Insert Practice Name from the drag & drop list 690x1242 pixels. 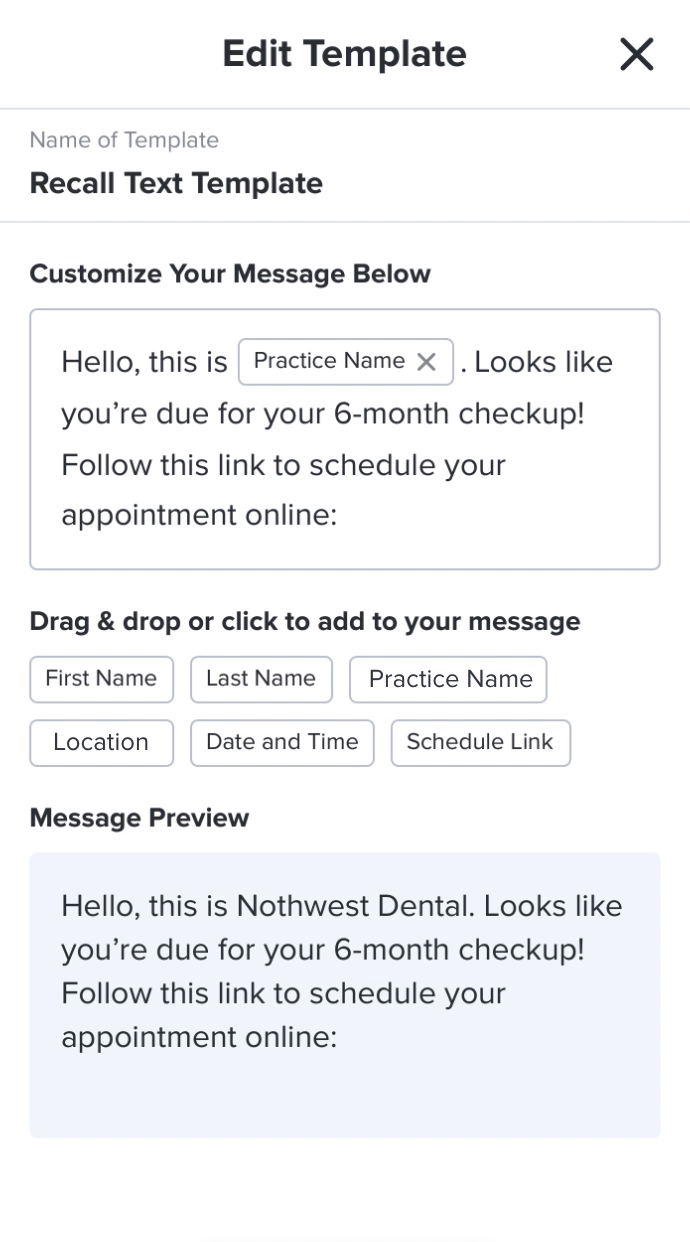[x=449, y=680]
